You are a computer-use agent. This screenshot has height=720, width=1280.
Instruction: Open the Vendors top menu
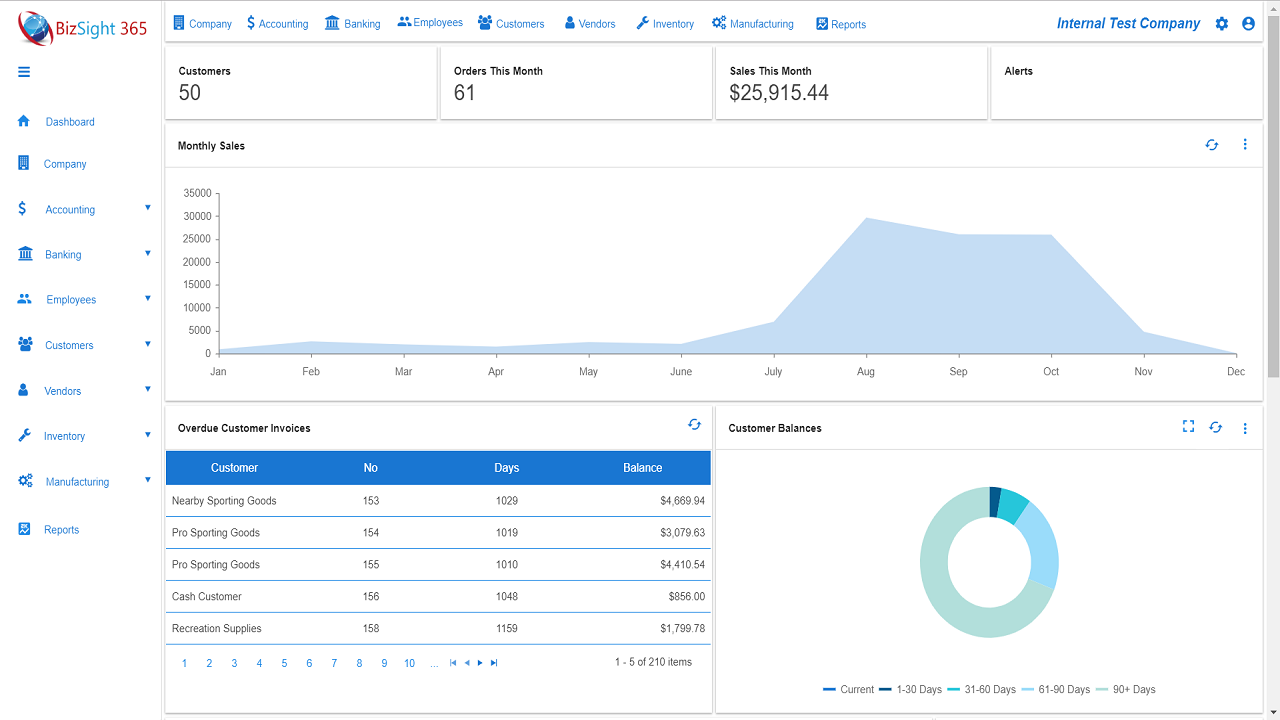pos(590,23)
